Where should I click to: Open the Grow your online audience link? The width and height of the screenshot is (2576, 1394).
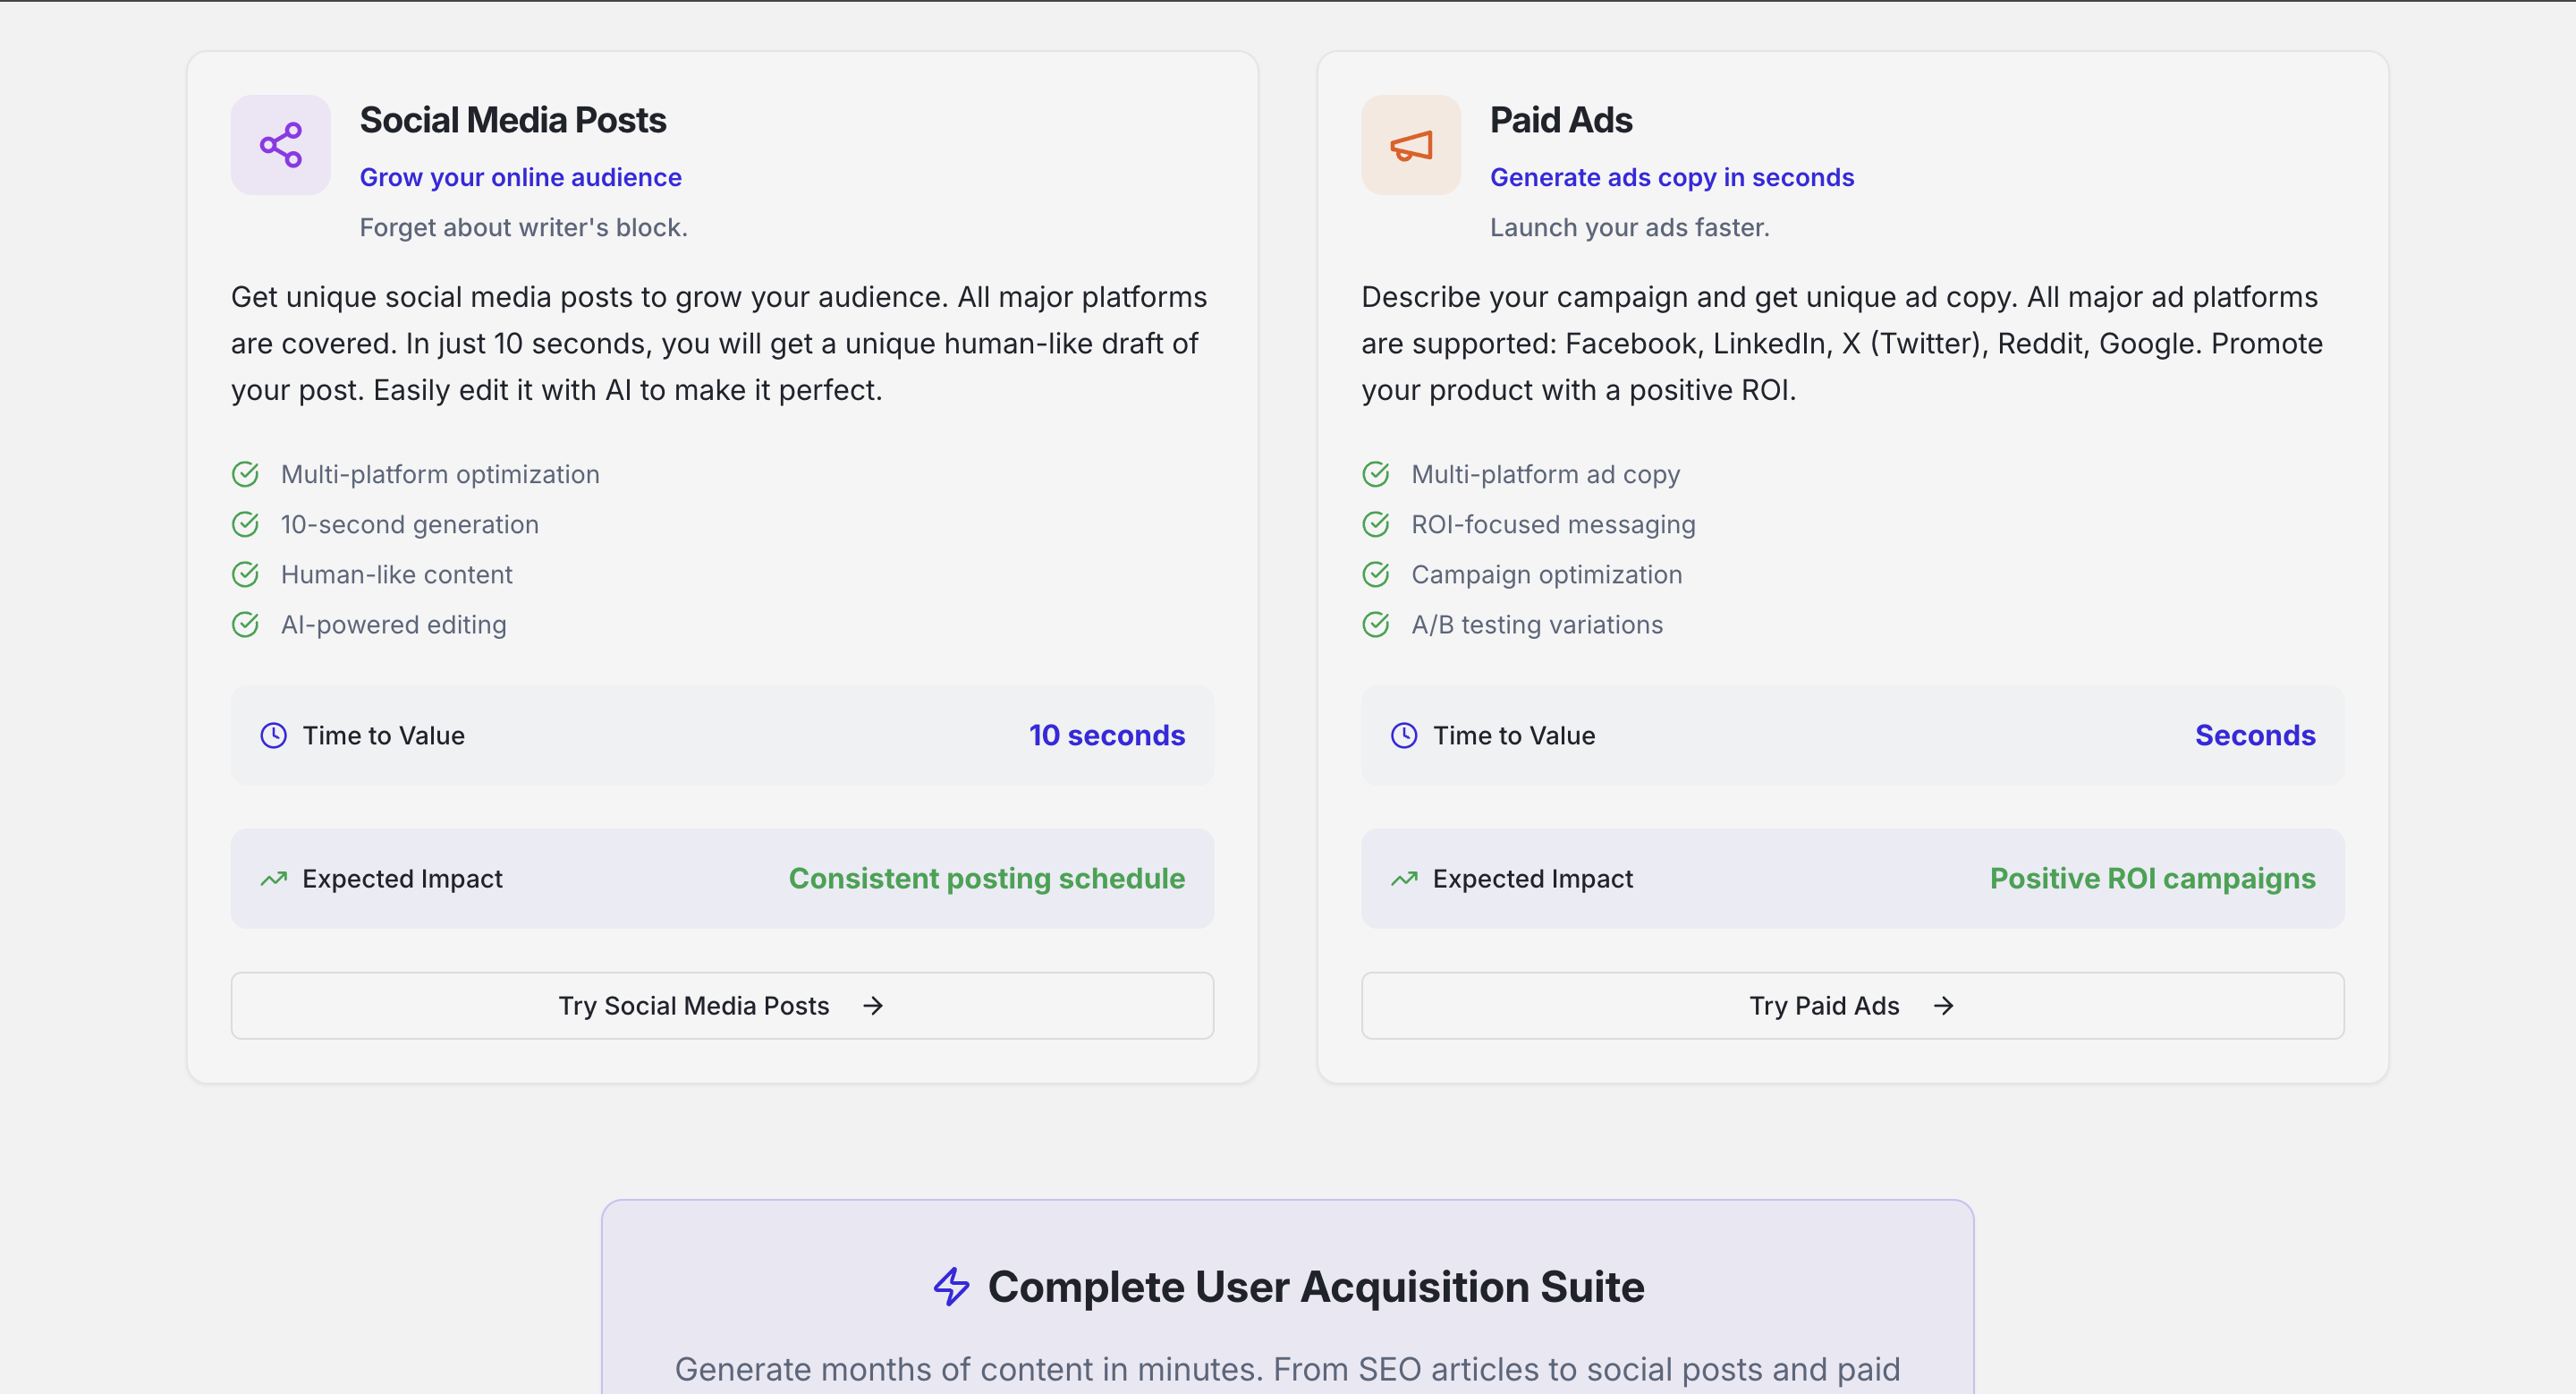pos(520,177)
